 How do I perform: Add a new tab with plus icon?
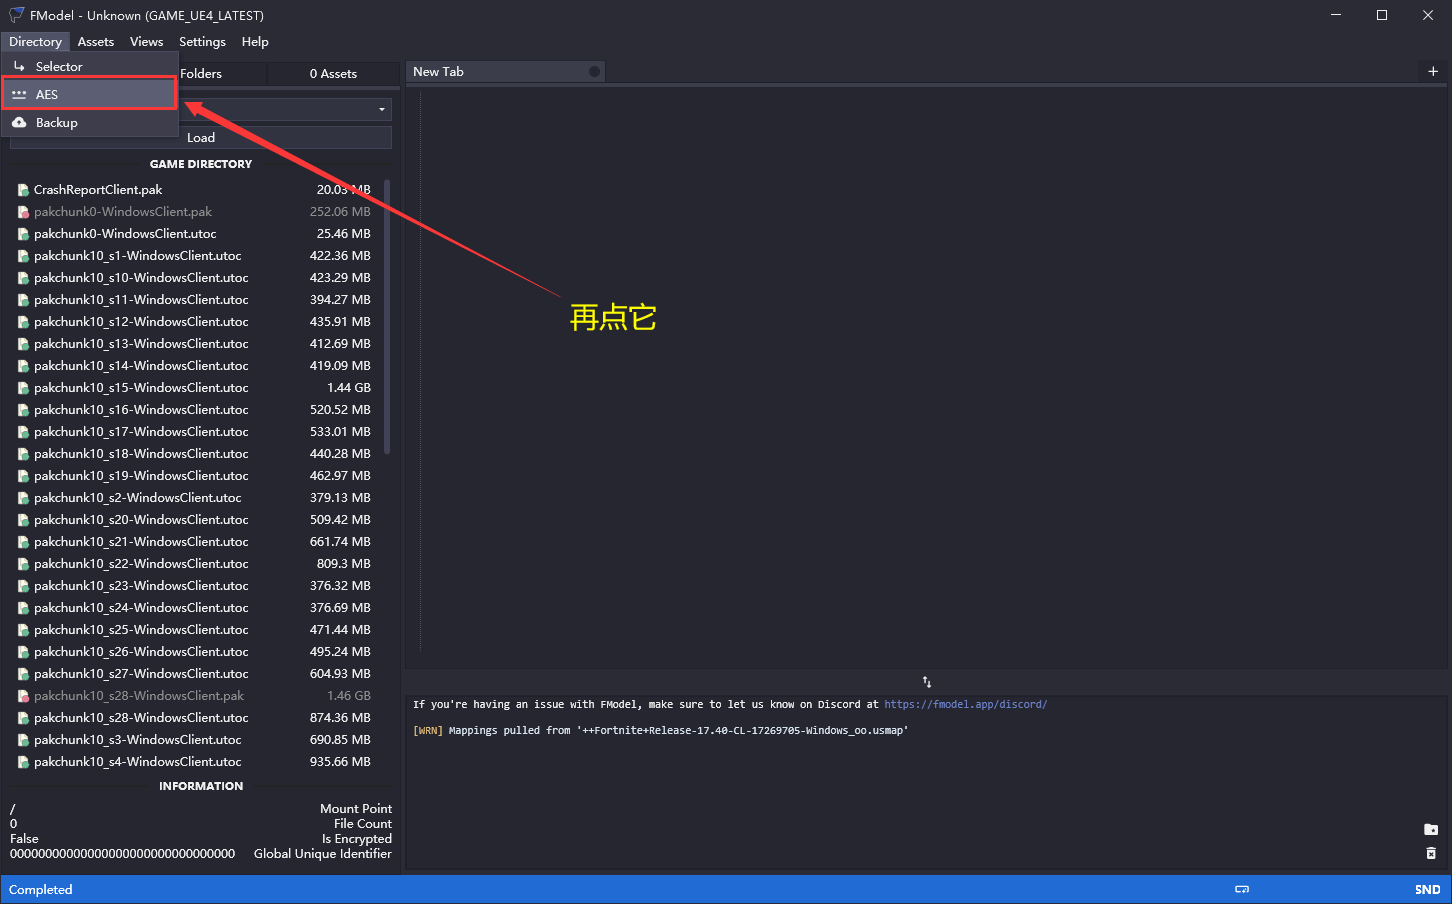[1433, 72]
